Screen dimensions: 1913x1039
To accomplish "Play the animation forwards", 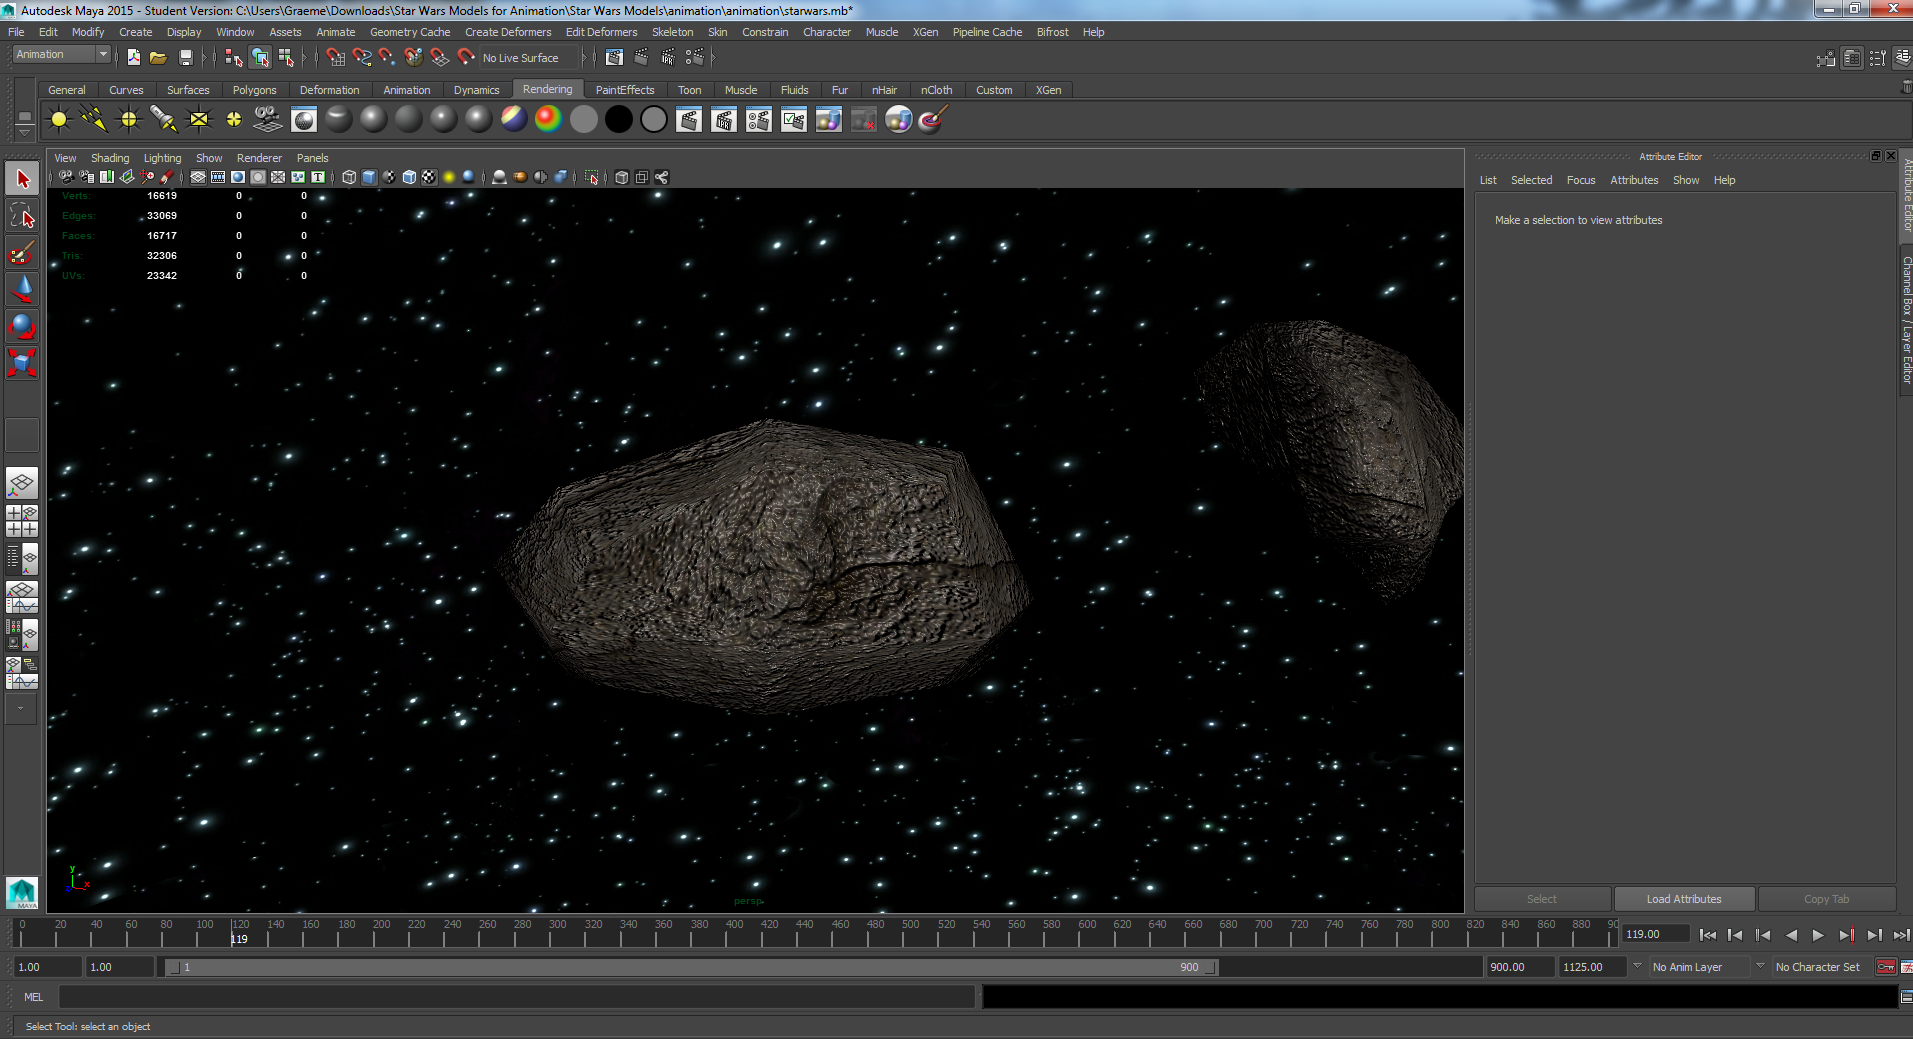I will pyautogui.click(x=1818, y=935).
